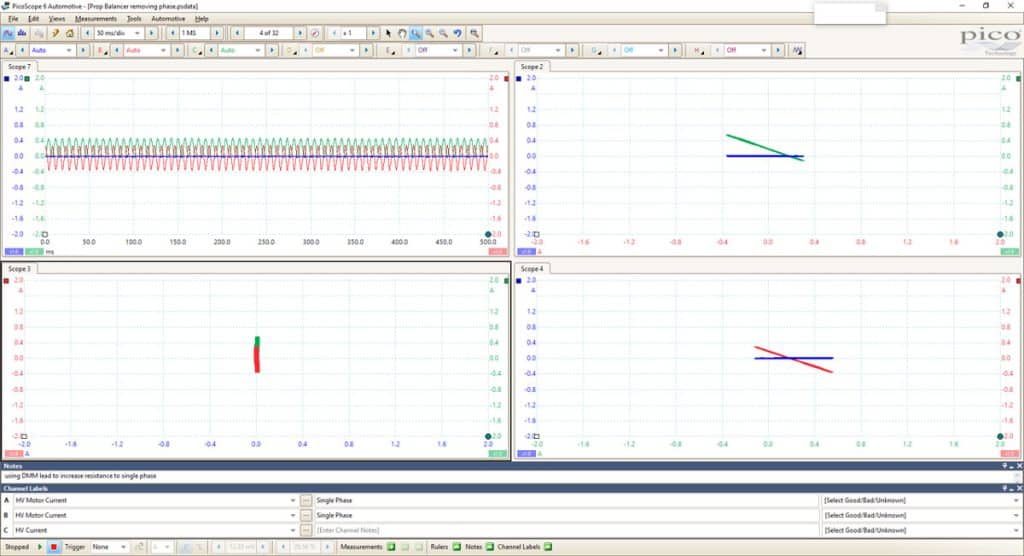Select the arrow selection tool

tap(388, 33)
